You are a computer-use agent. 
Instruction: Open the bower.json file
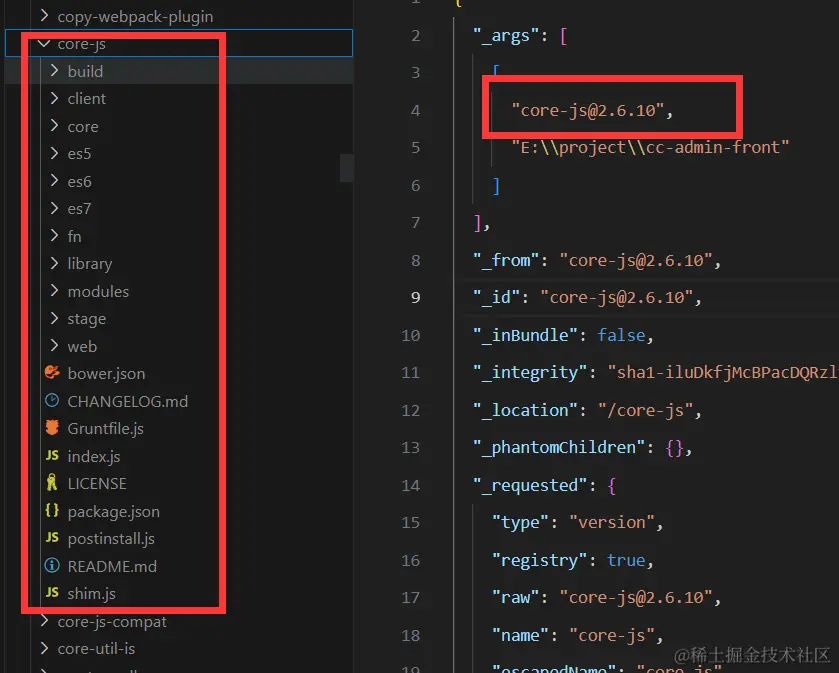click(106, 373)
